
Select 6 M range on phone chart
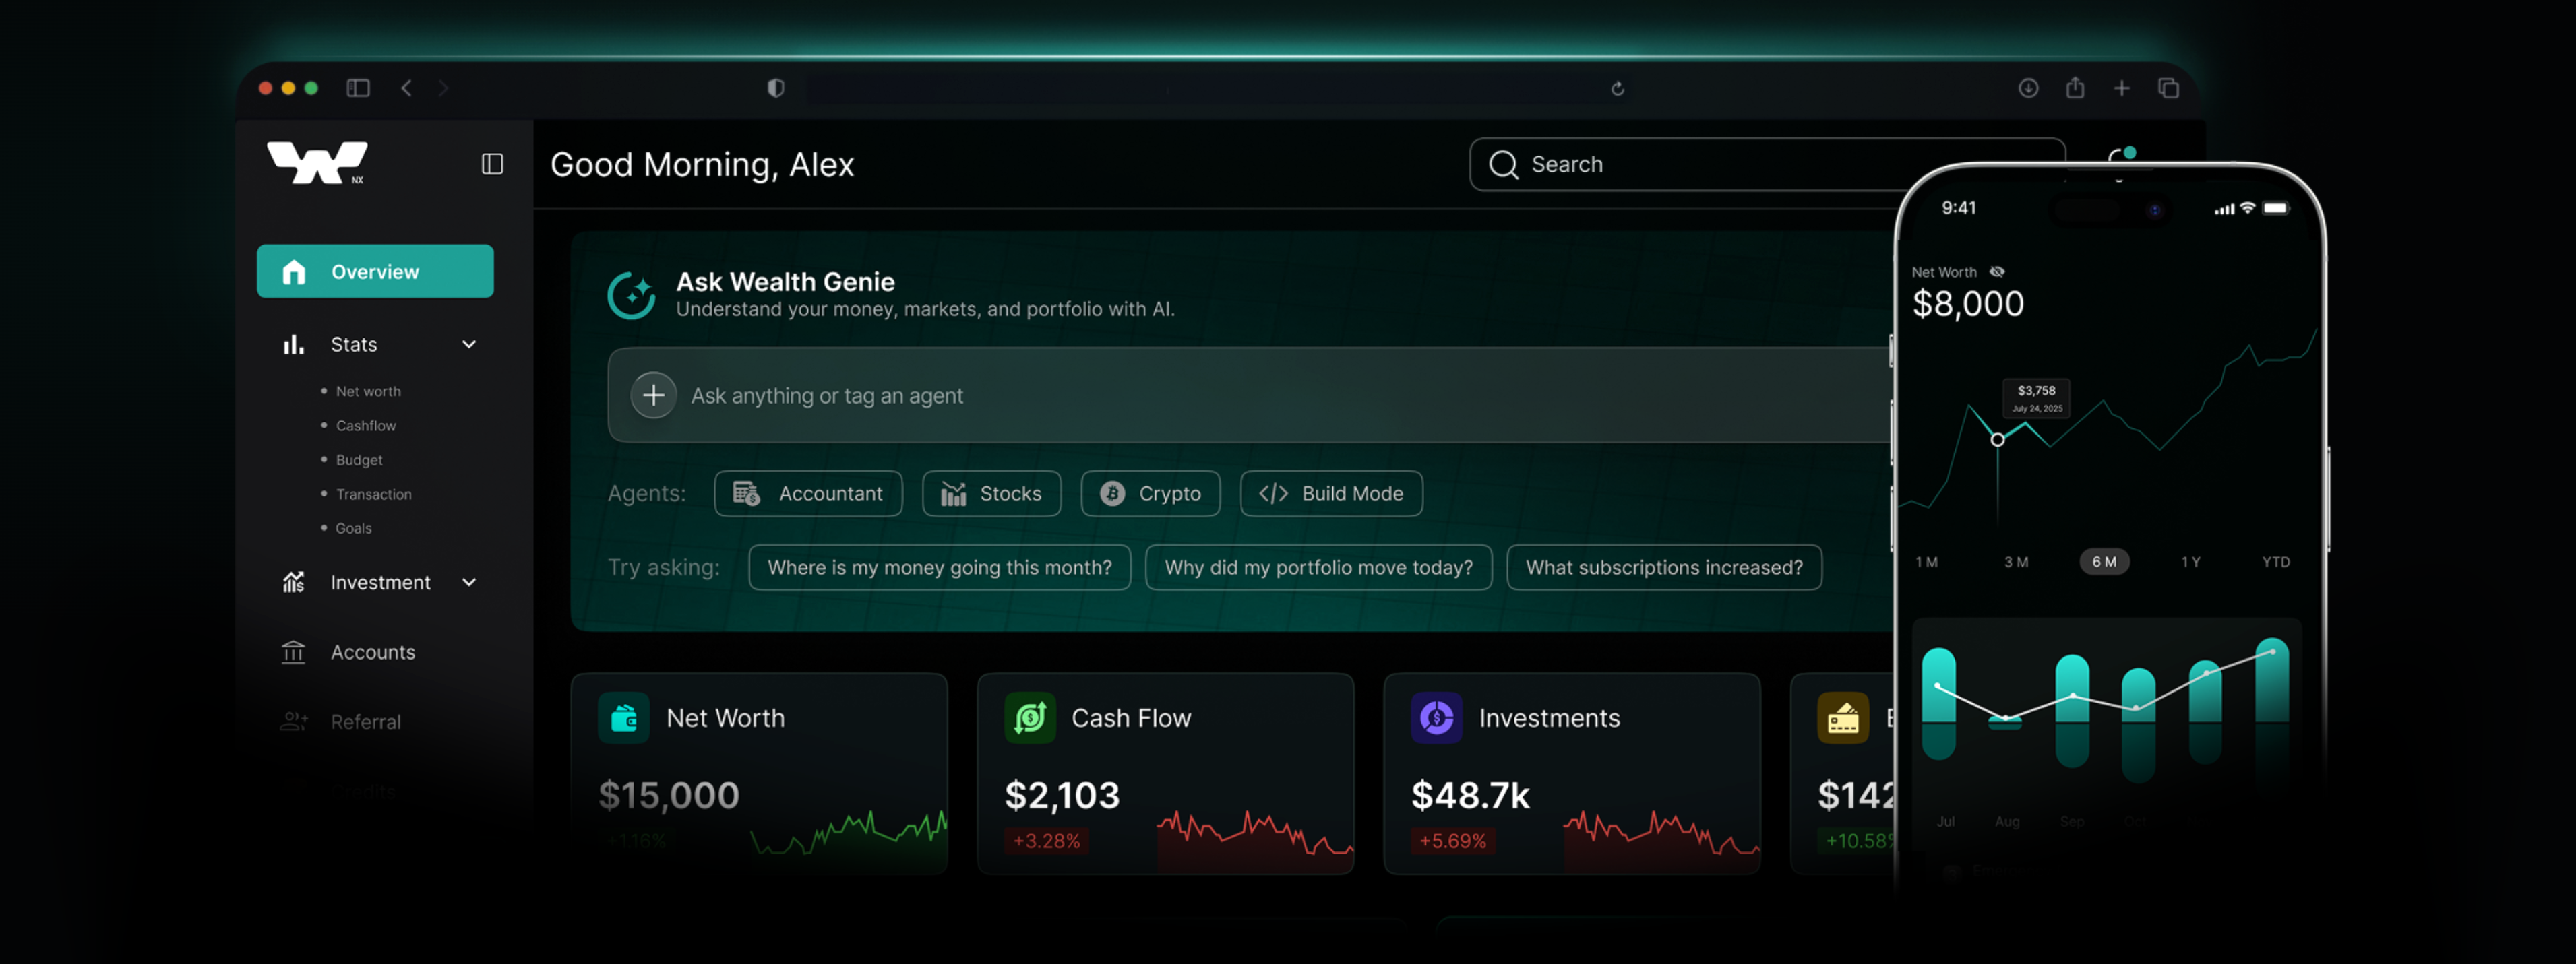tap(2104, 562)
